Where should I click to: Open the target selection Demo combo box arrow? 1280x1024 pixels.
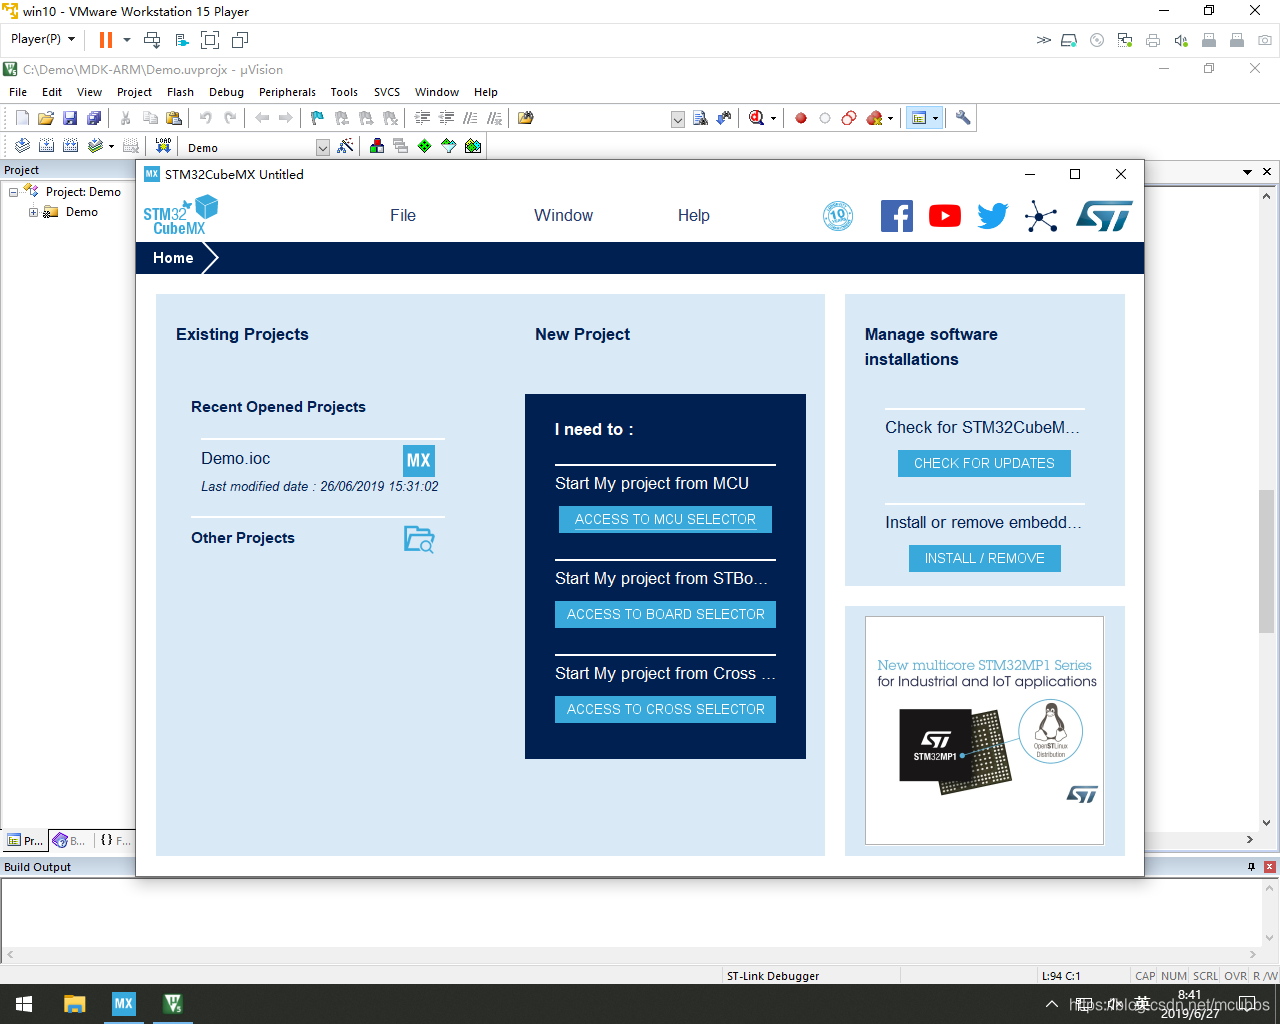(x=323, y=147)
